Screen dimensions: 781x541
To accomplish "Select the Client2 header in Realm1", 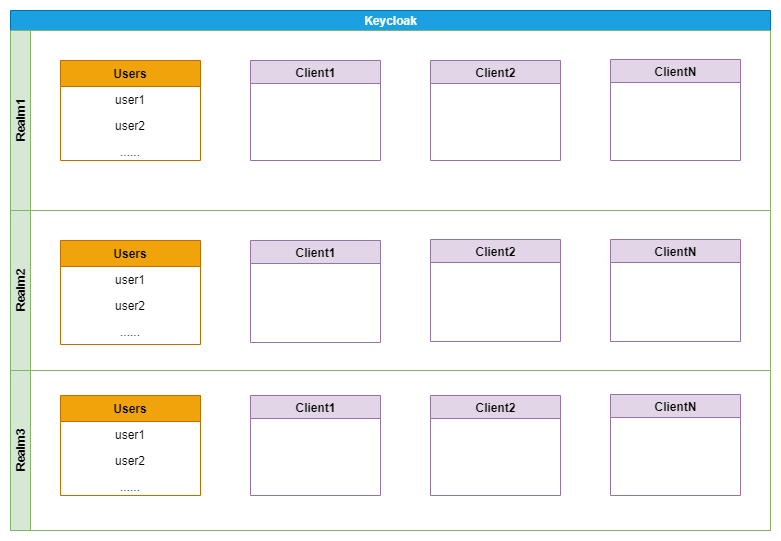I will pyautogui.click(x=496, y=72).
